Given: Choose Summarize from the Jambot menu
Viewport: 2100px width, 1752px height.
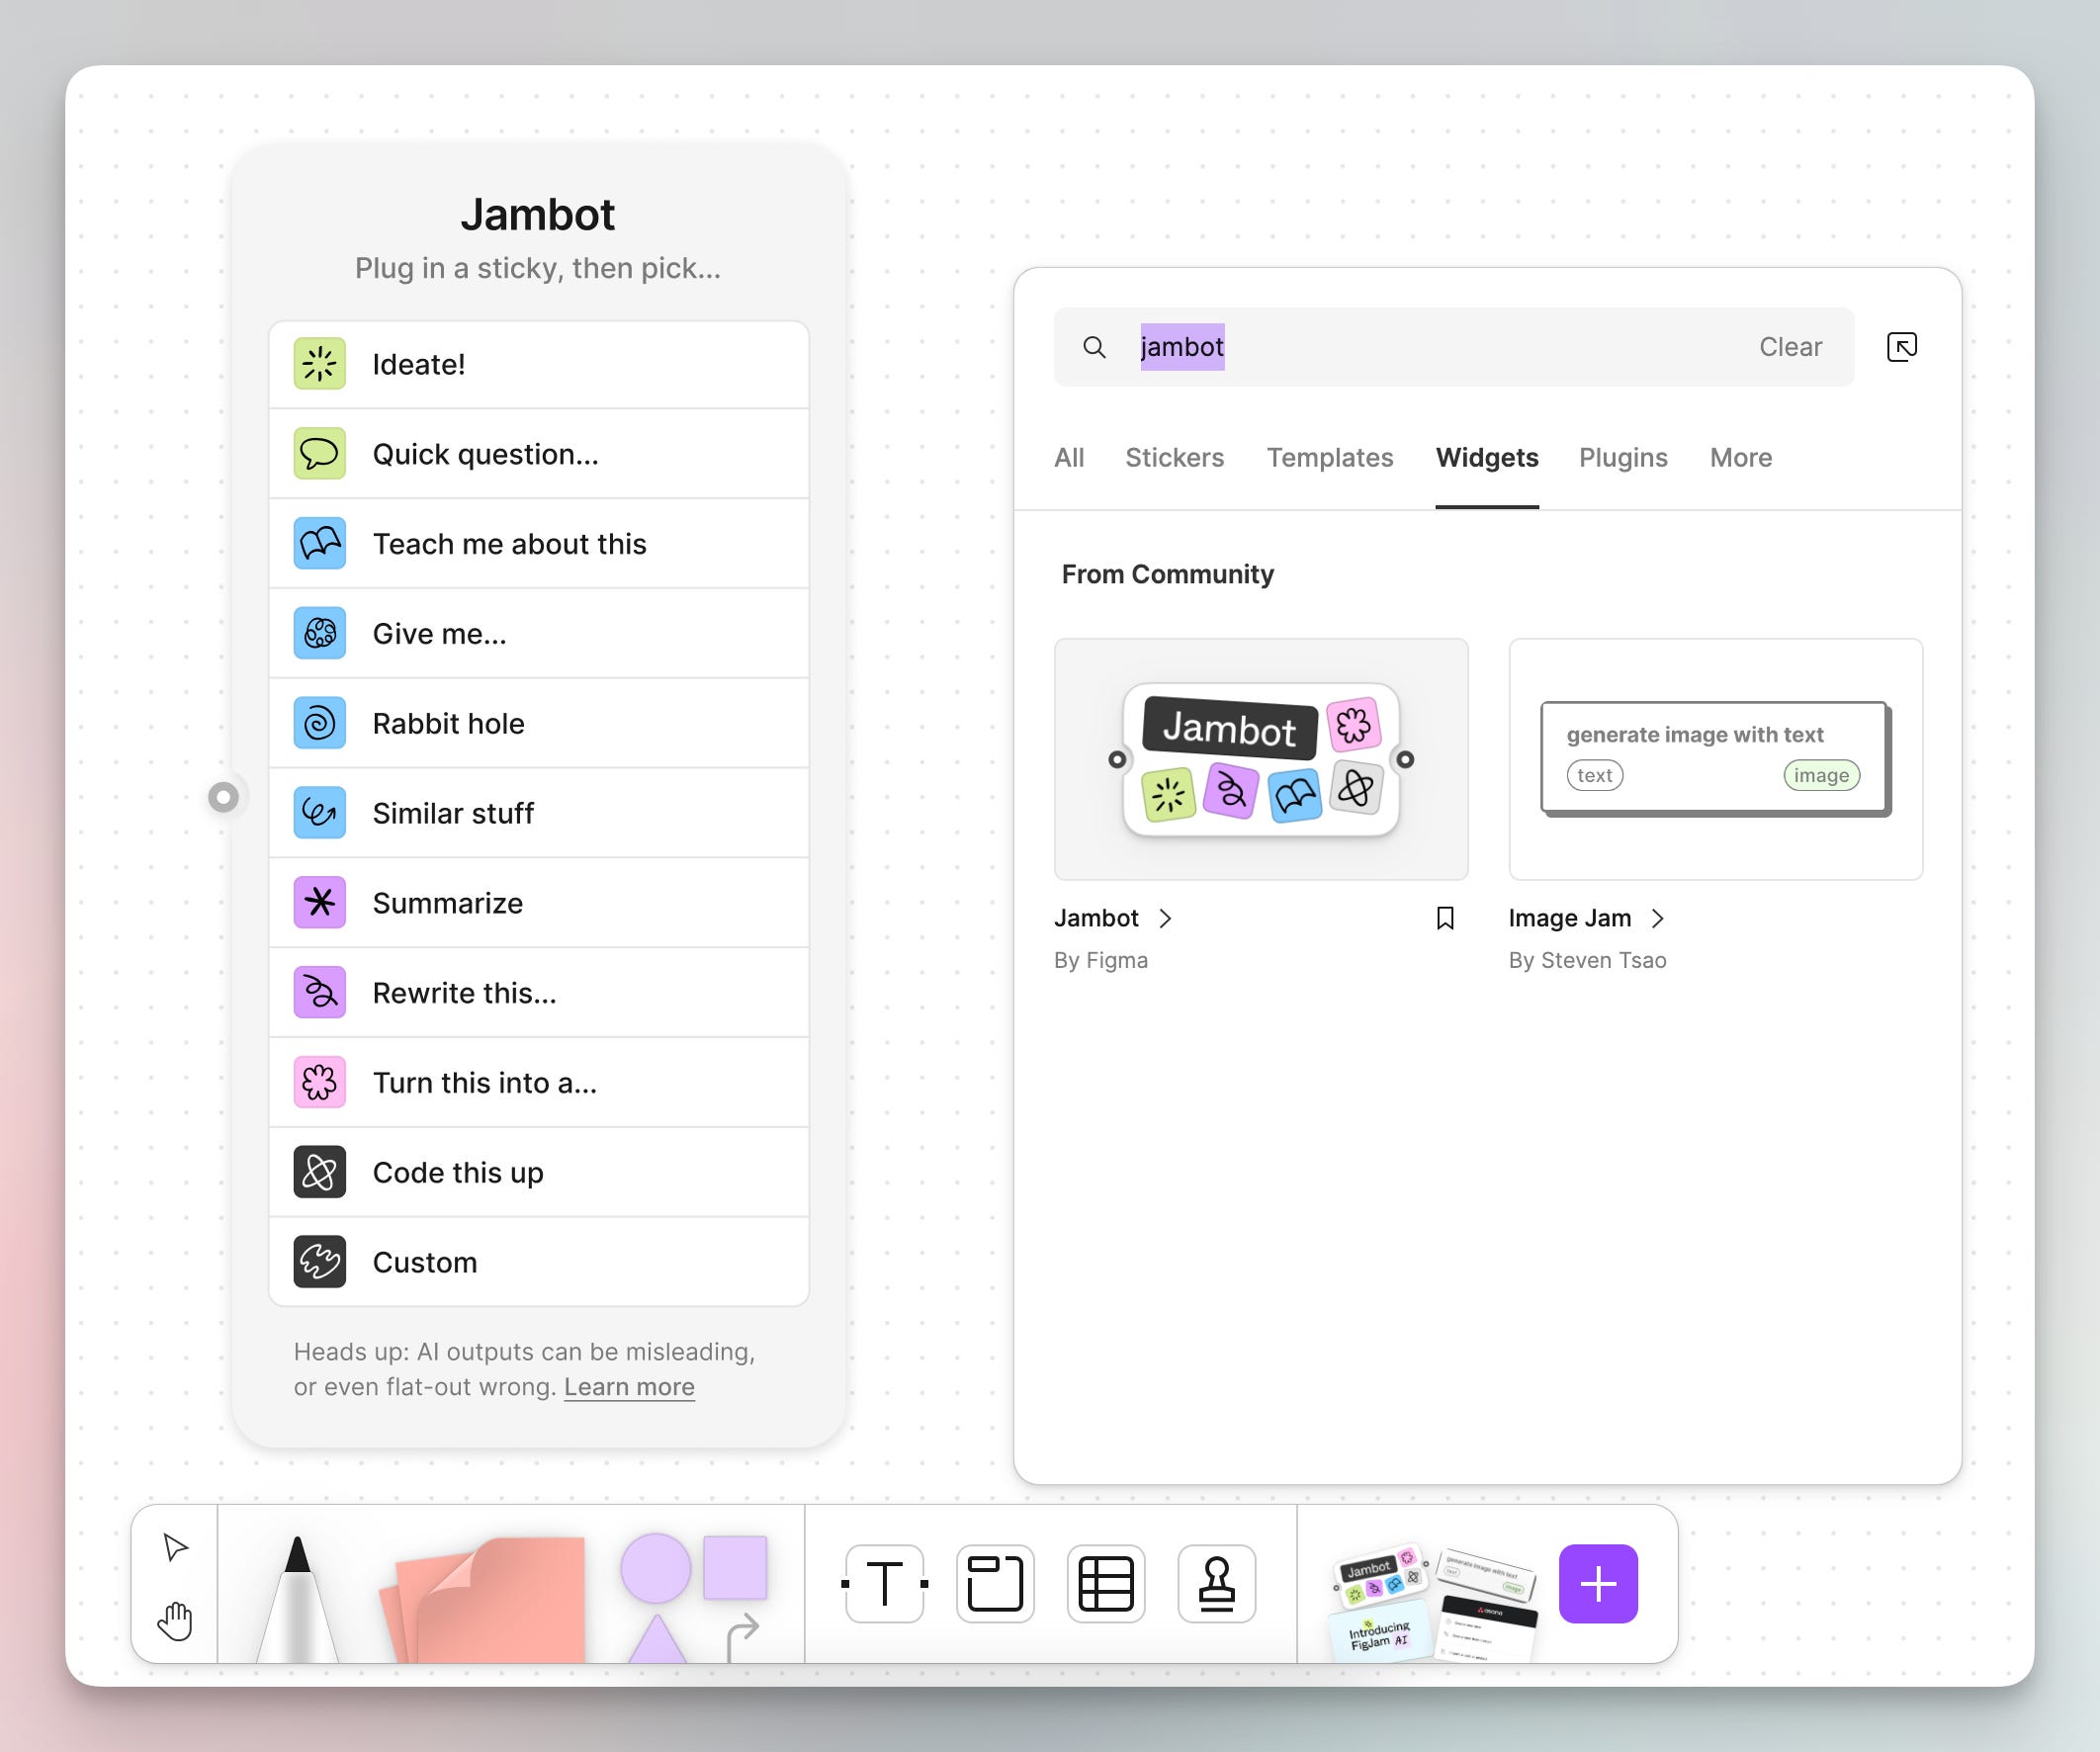Looking at the screenshot, I should [x=448, y=902].
